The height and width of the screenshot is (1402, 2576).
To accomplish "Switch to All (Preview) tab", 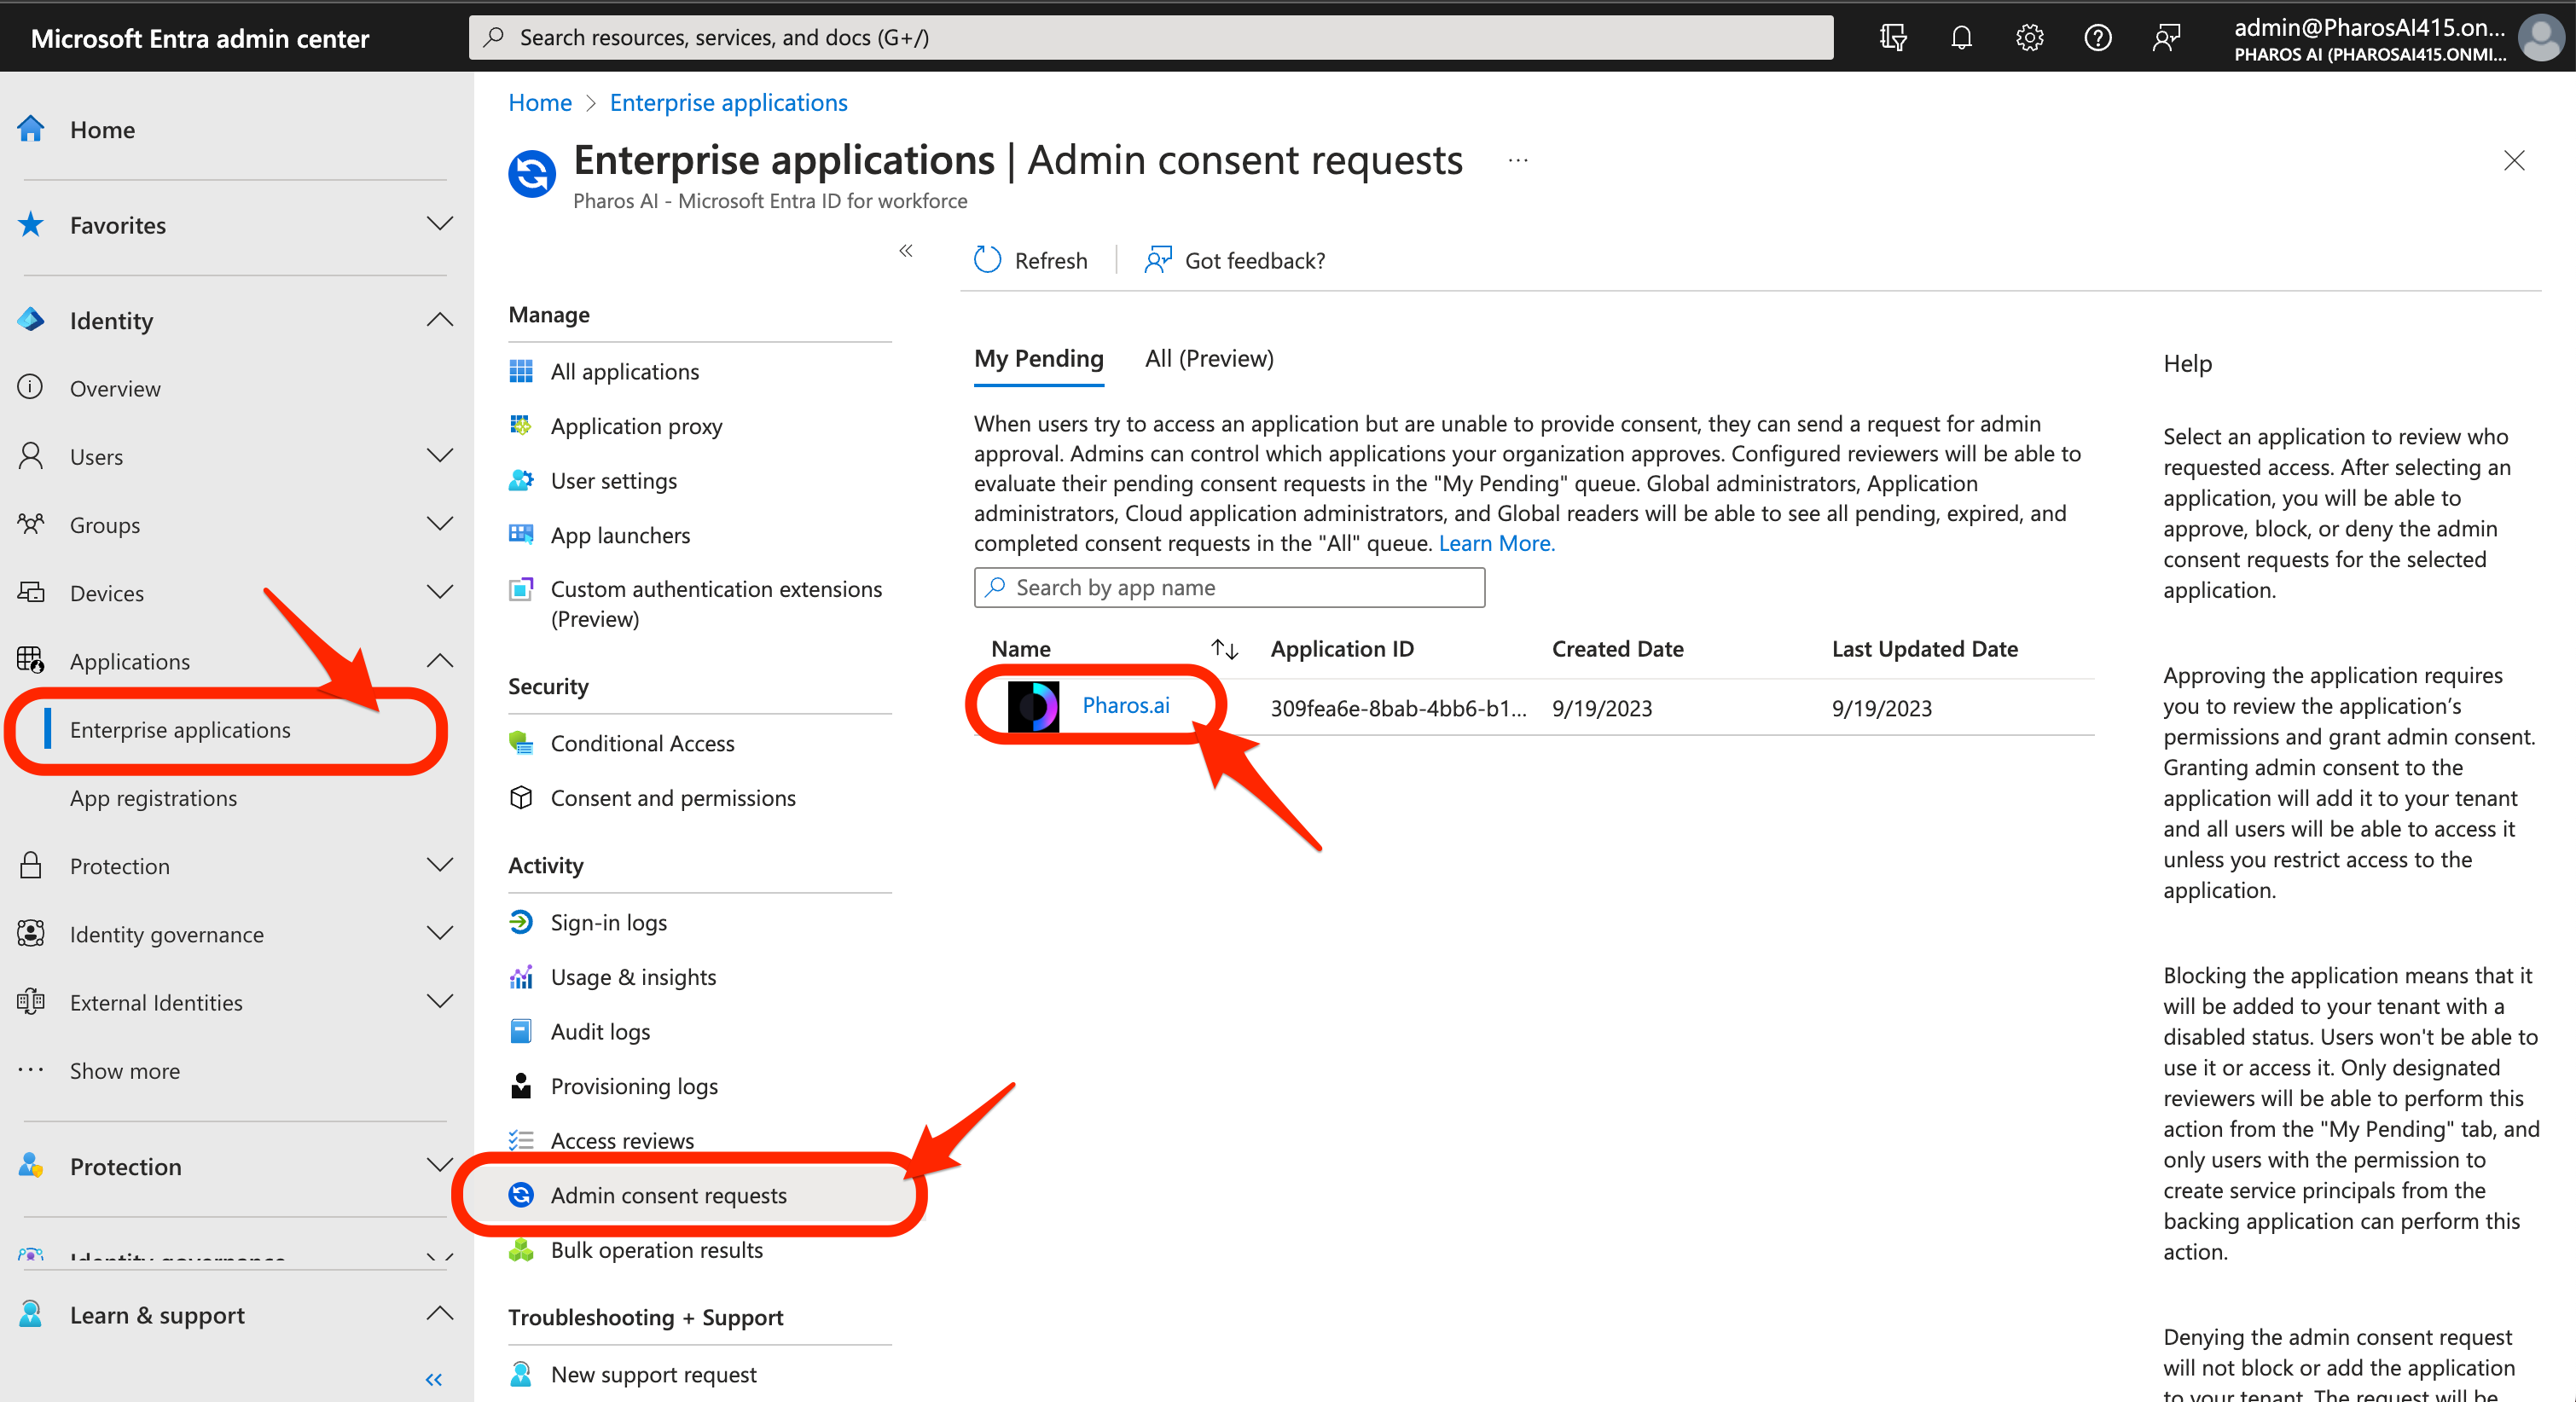I will click(1209, 358).
